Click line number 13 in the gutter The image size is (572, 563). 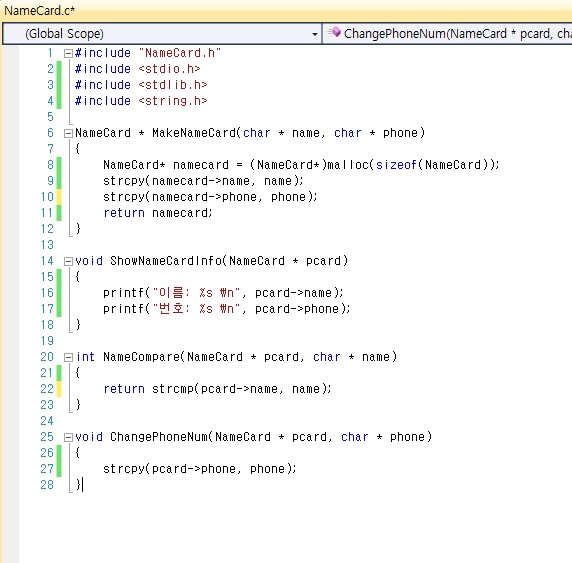(47, 245)
